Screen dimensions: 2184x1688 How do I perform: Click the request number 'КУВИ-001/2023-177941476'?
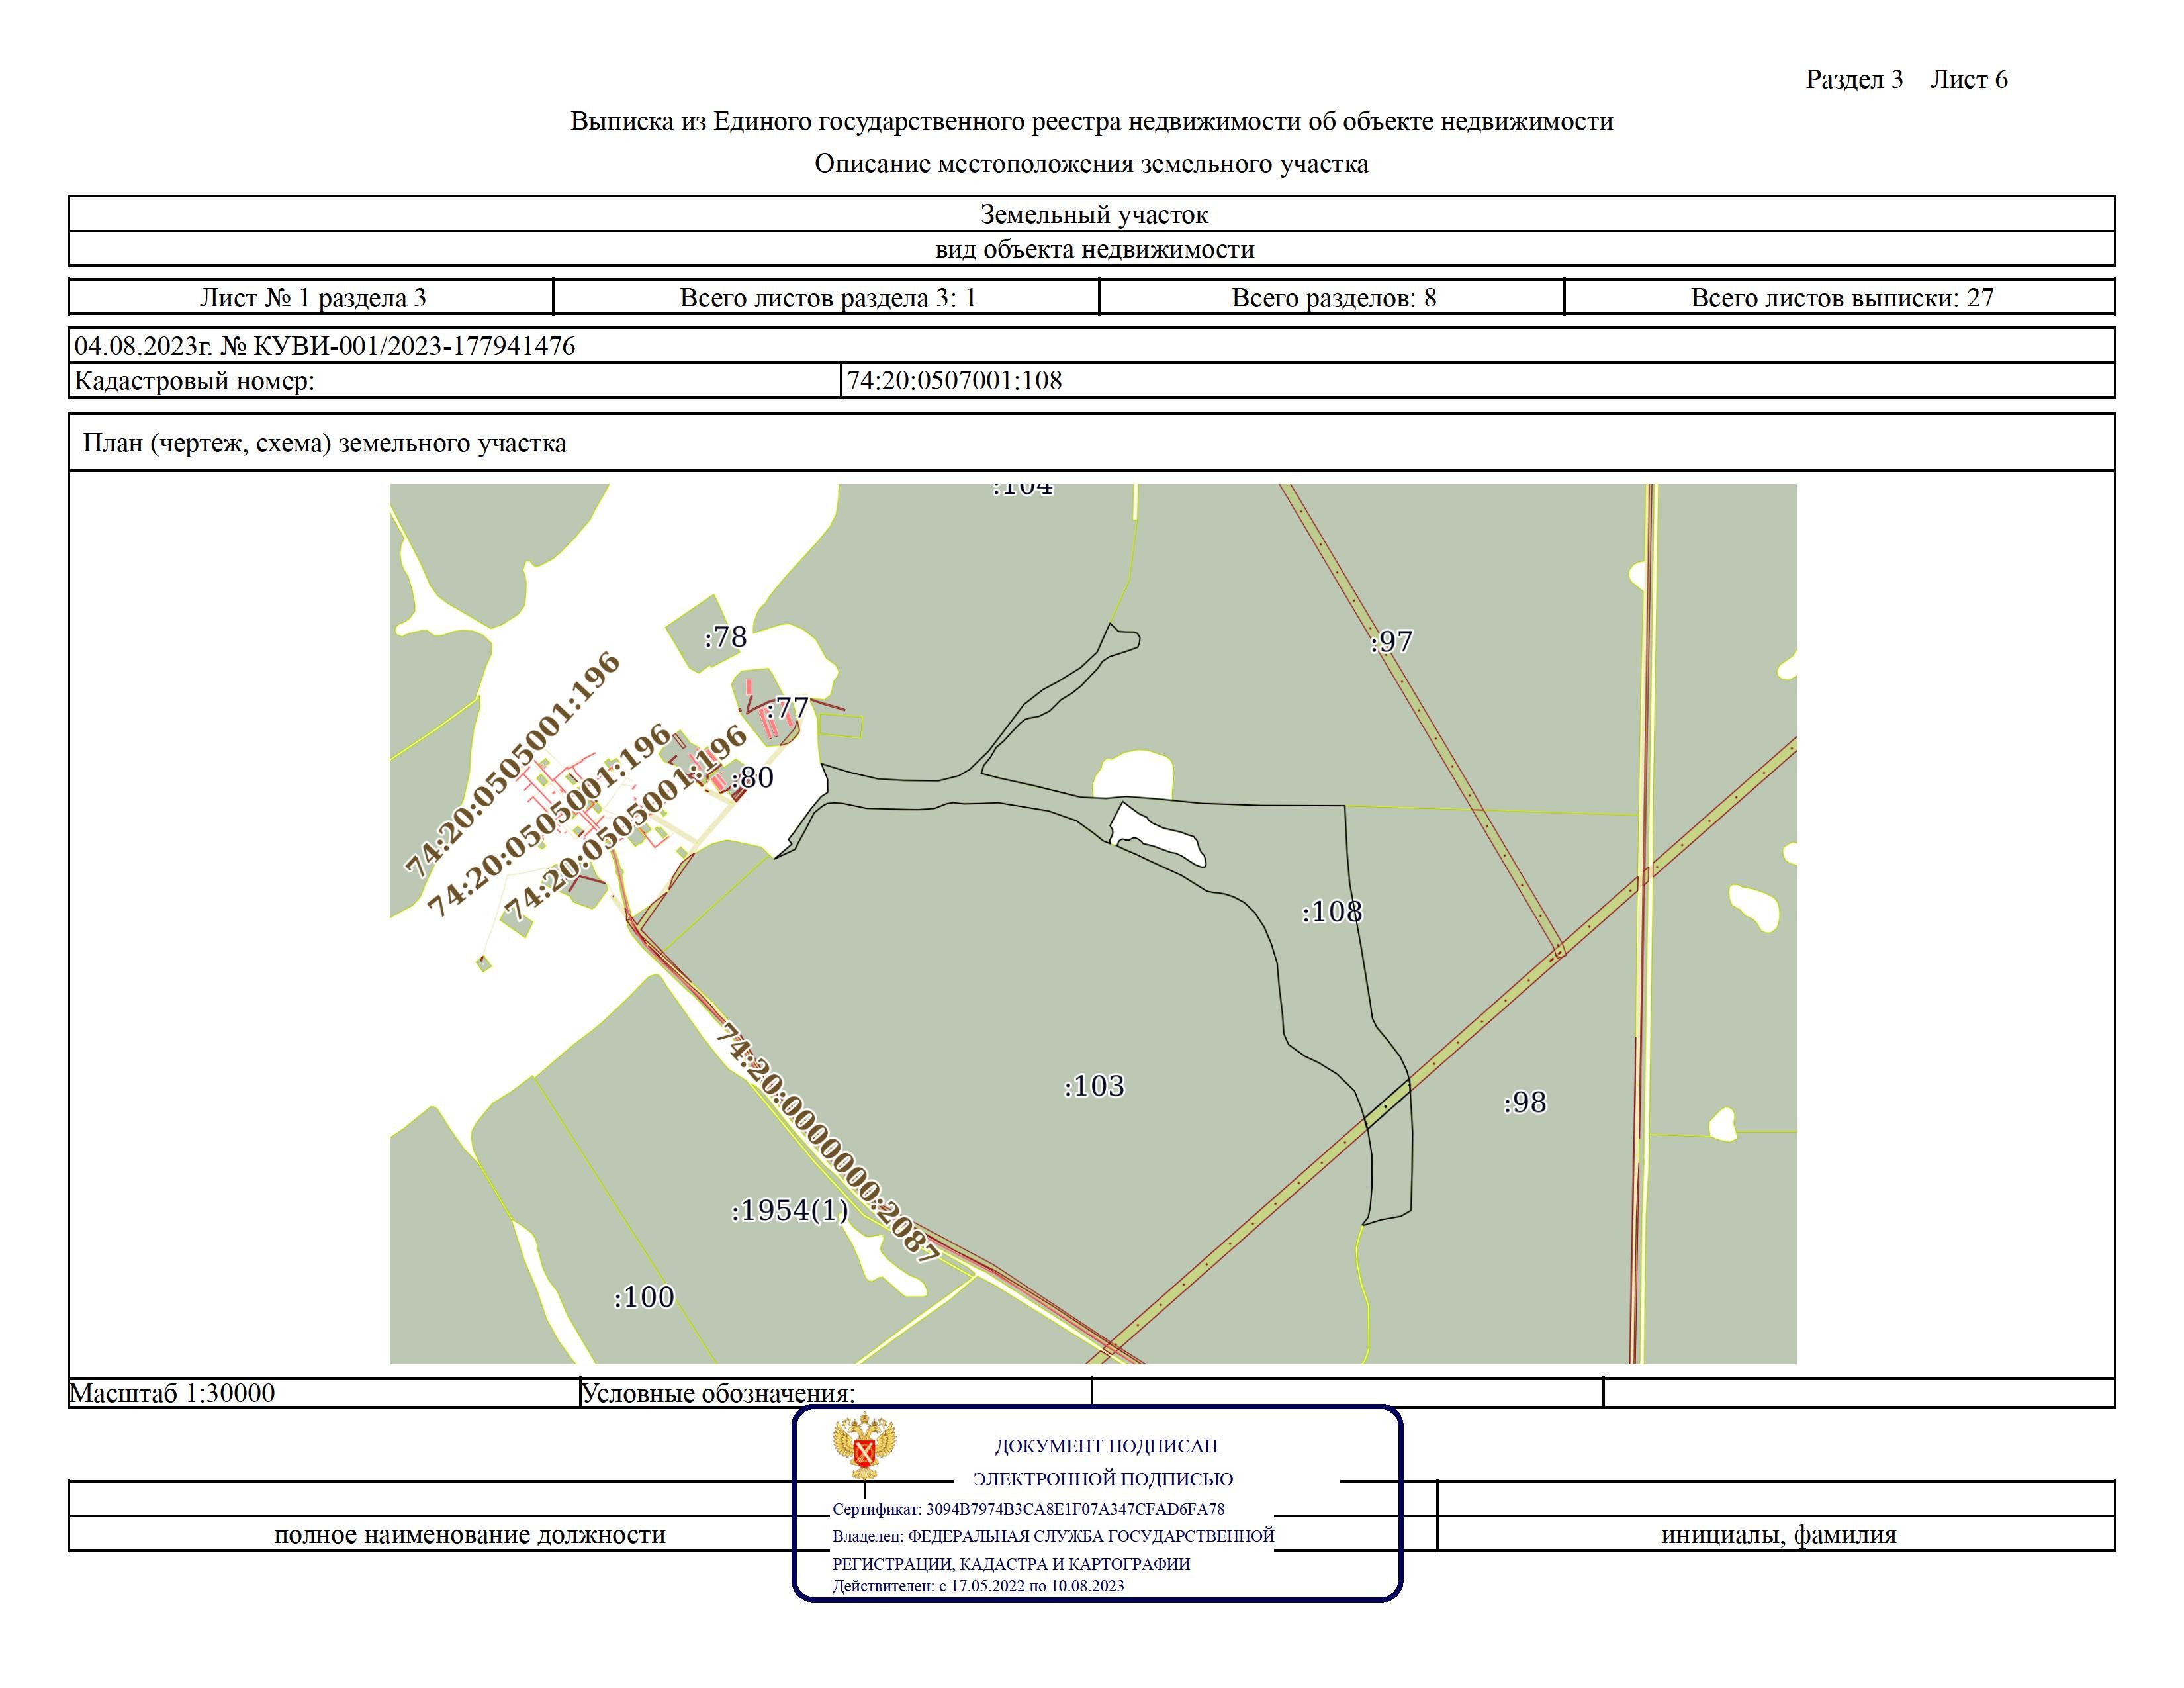(414, 346)
